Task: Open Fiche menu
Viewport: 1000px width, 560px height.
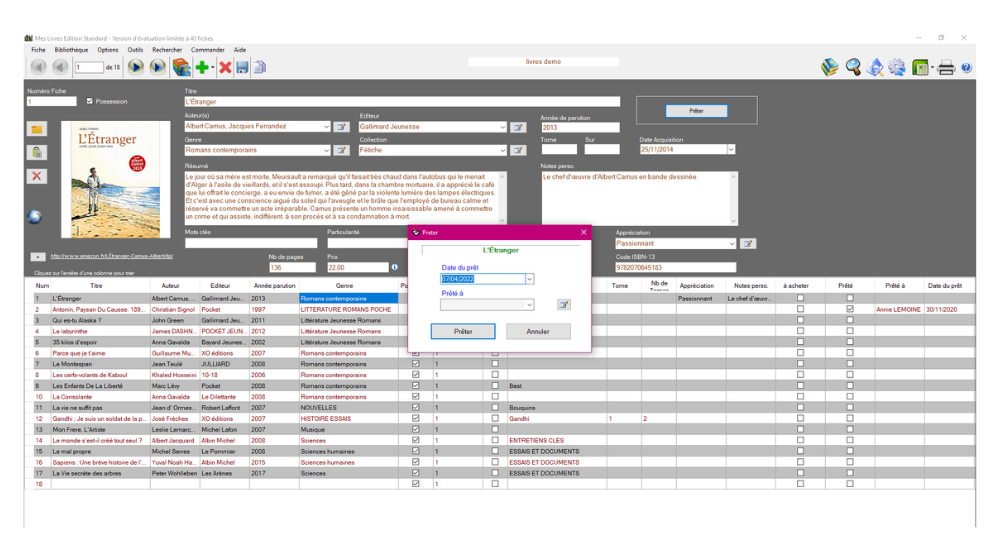Action: [x=38, y=50]
